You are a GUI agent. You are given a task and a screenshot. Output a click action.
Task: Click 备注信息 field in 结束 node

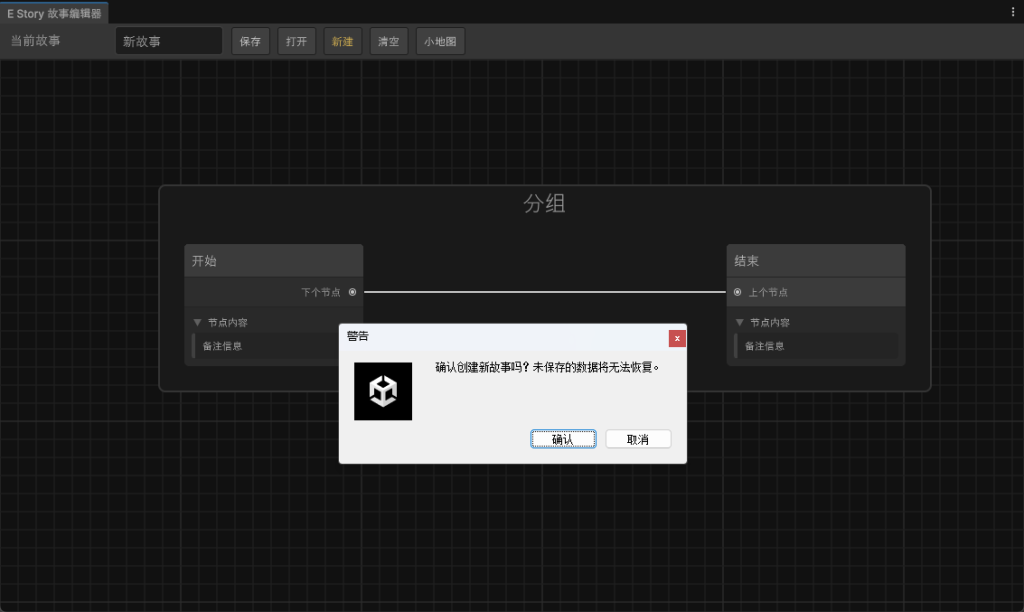[x=815, y=346]
